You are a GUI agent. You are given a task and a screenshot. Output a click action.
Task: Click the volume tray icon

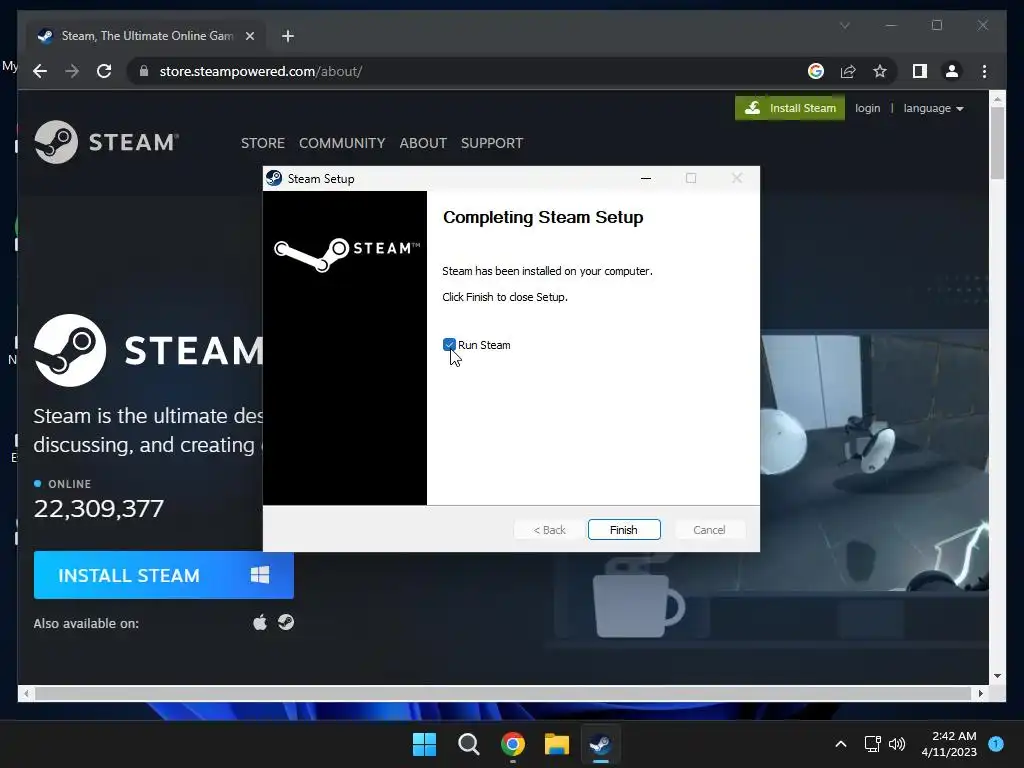pyautogui.click(x=897, y=744)
